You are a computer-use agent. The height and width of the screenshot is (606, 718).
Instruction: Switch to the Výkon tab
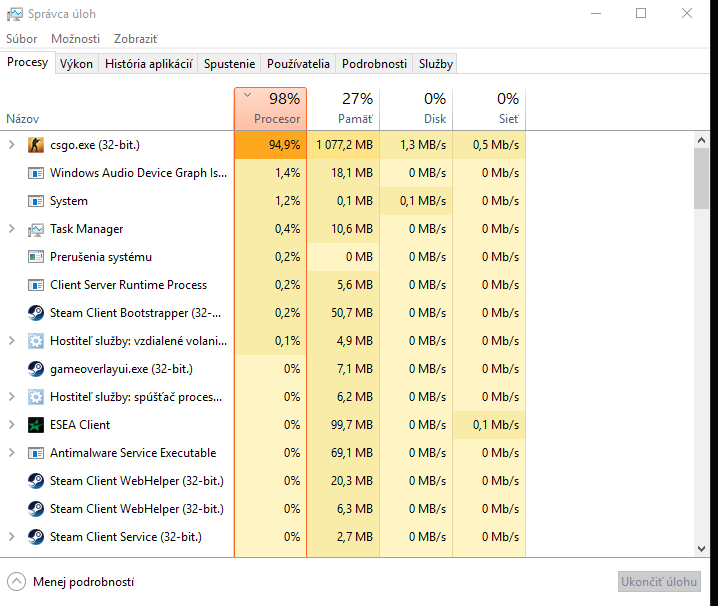pyautogui.click(x=76, y=64)
